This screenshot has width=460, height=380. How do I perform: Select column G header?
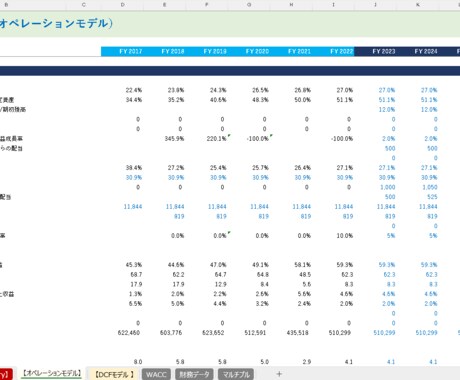point(249,5)
